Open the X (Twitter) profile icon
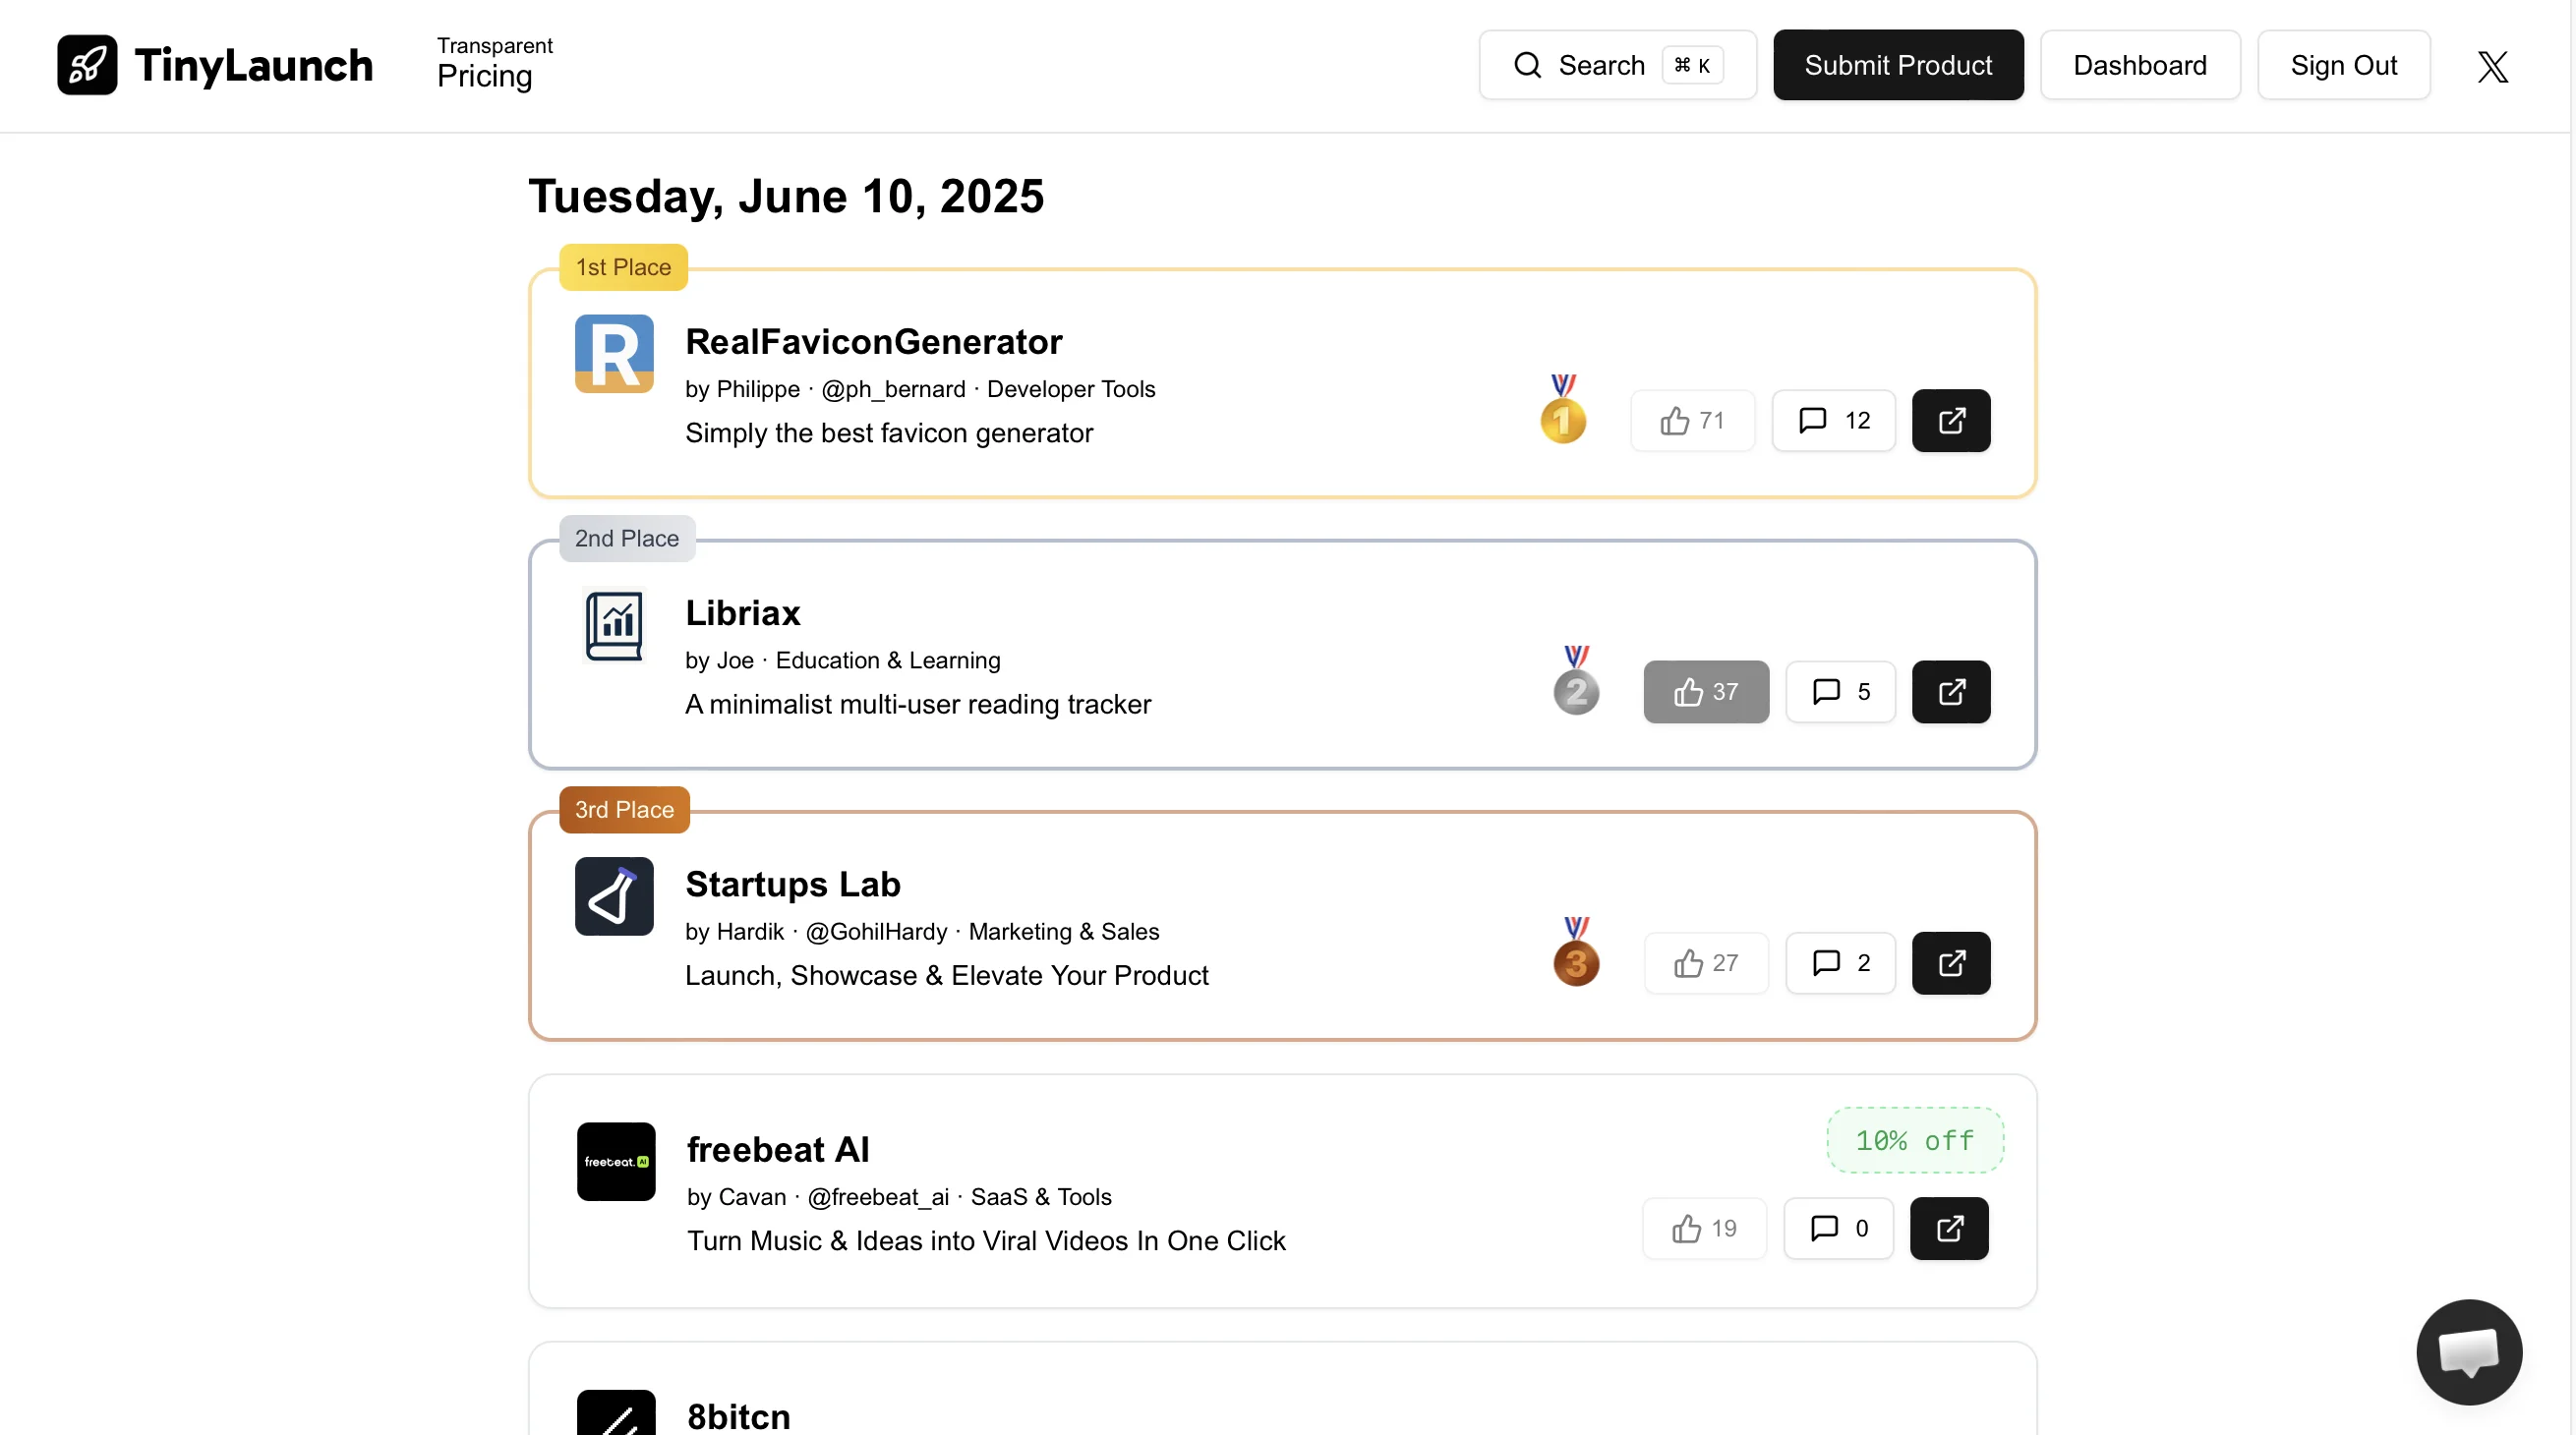The width and height of the screenshot is (2576, 1435). [2492, 66]
